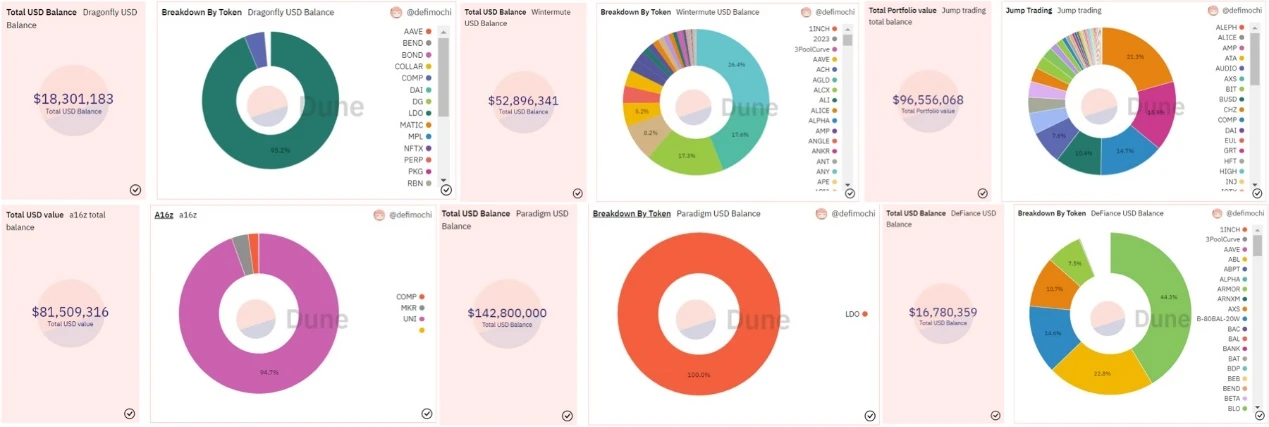Click down arrow of Wintermute legend scrollbar

[848, 184]
